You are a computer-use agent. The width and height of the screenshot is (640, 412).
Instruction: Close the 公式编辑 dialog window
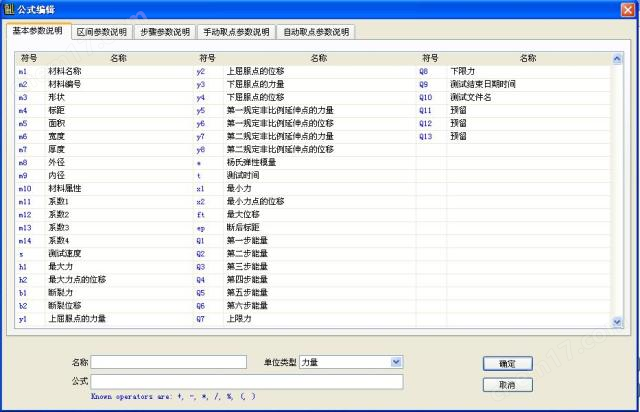[x=626, y=10]
